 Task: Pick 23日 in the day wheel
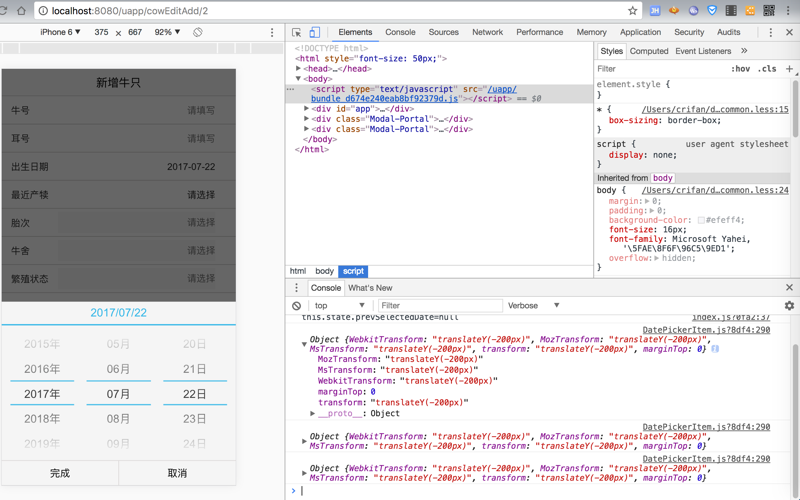pos(194,419)
